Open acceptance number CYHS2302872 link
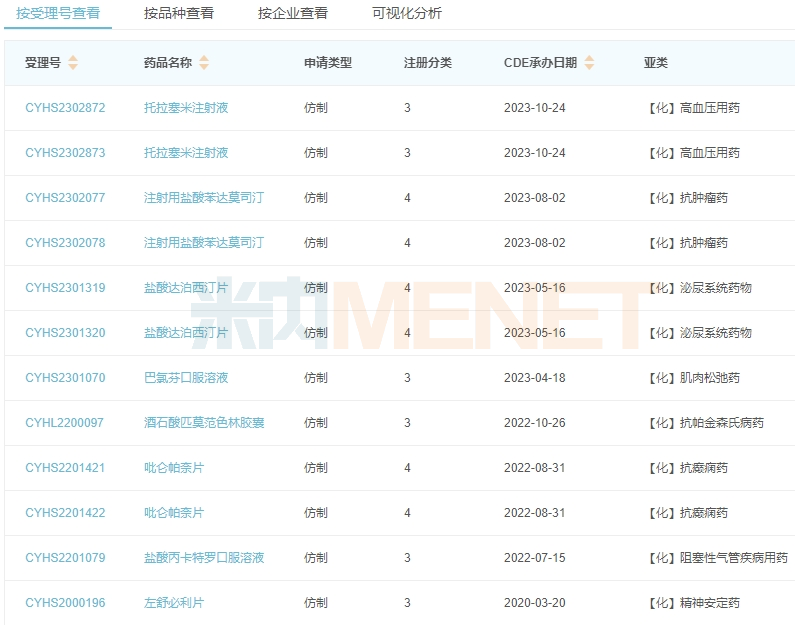 [x=65, y=108]
